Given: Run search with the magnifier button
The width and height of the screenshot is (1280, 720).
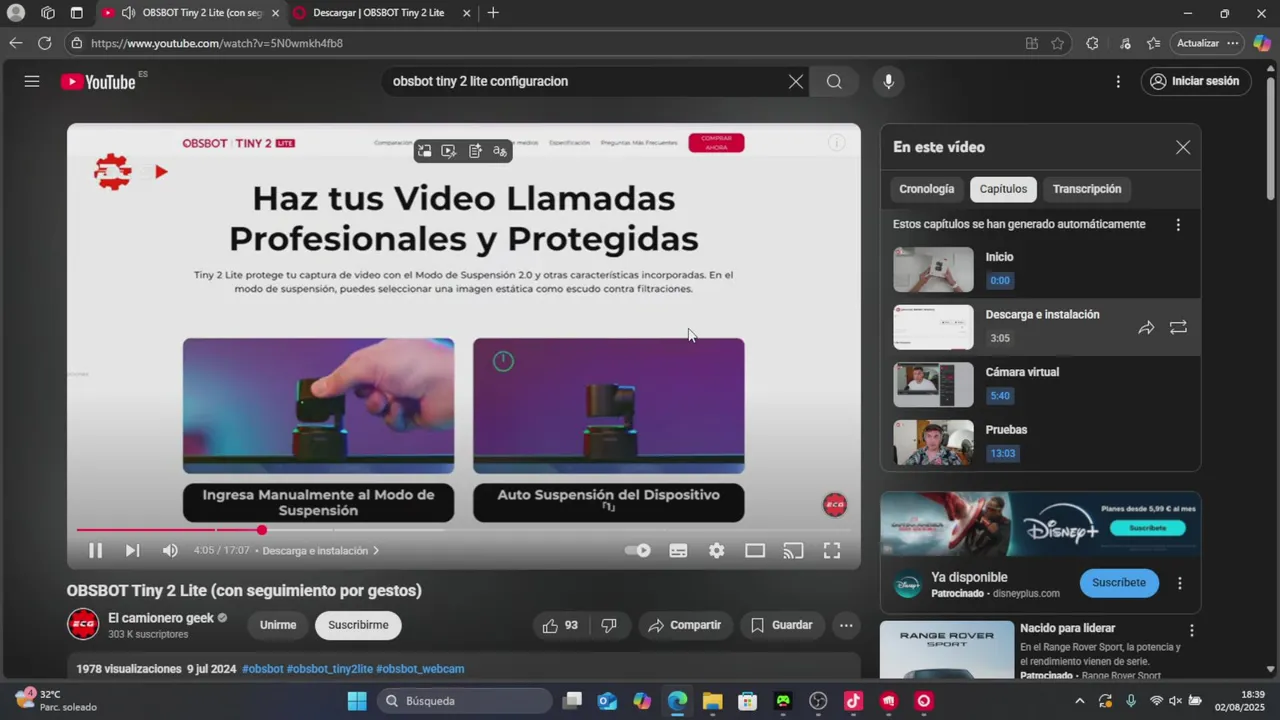Looking at the screenshot, I should [834, 82].
